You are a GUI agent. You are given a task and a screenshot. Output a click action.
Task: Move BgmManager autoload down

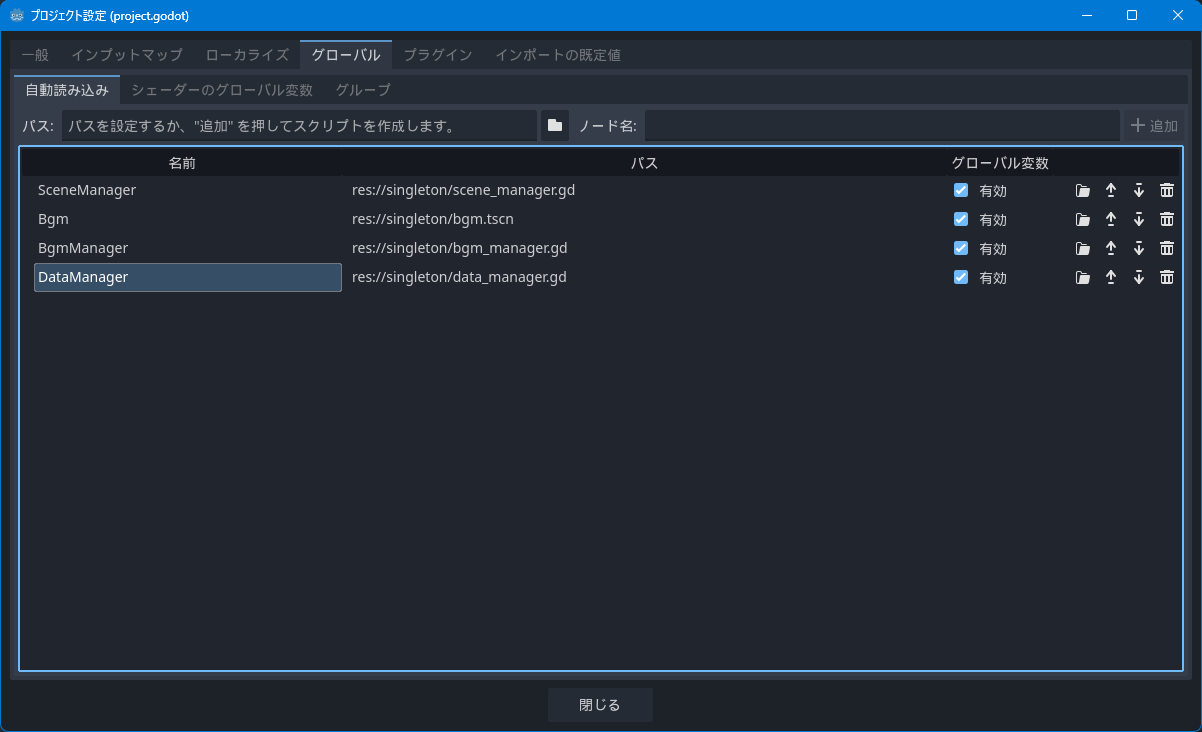[x=1138, y=248]
